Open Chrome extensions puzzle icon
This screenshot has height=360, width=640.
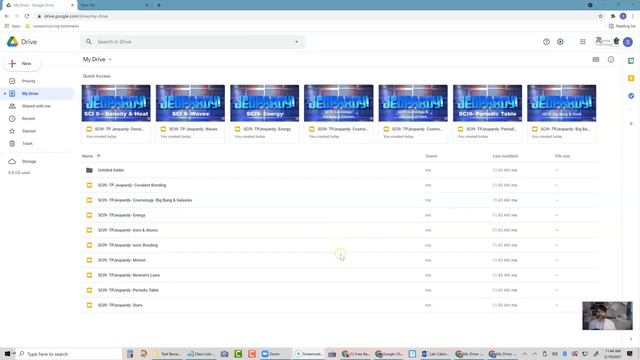tap(613, 16)
